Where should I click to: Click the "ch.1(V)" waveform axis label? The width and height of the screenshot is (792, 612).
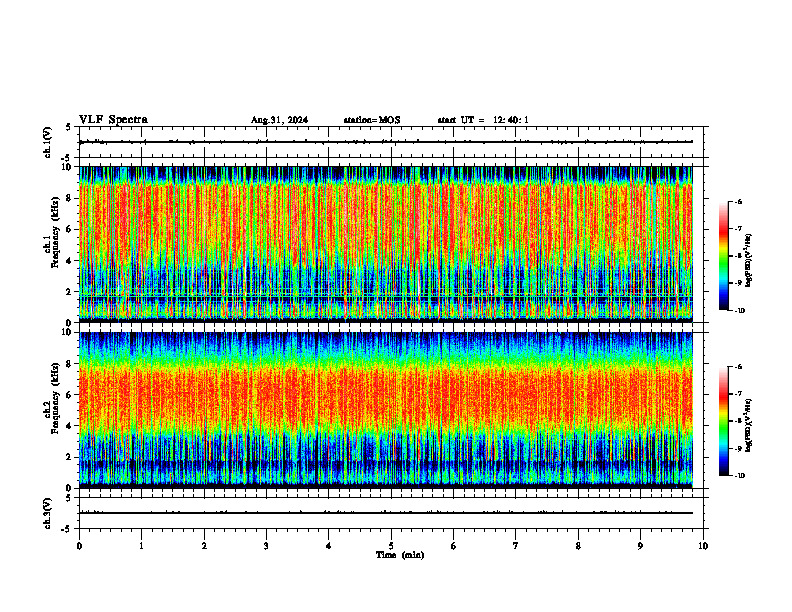point(47,142)
